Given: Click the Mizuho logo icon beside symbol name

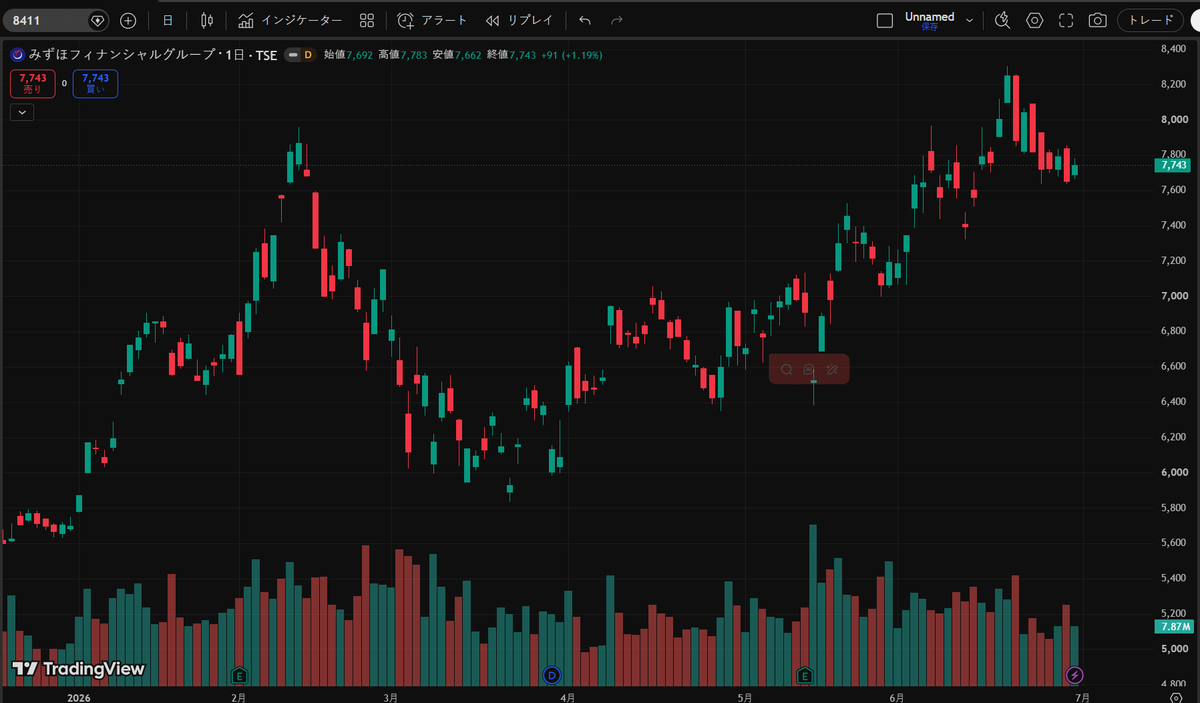Looking at the screenshot, I should click(18, 55).
